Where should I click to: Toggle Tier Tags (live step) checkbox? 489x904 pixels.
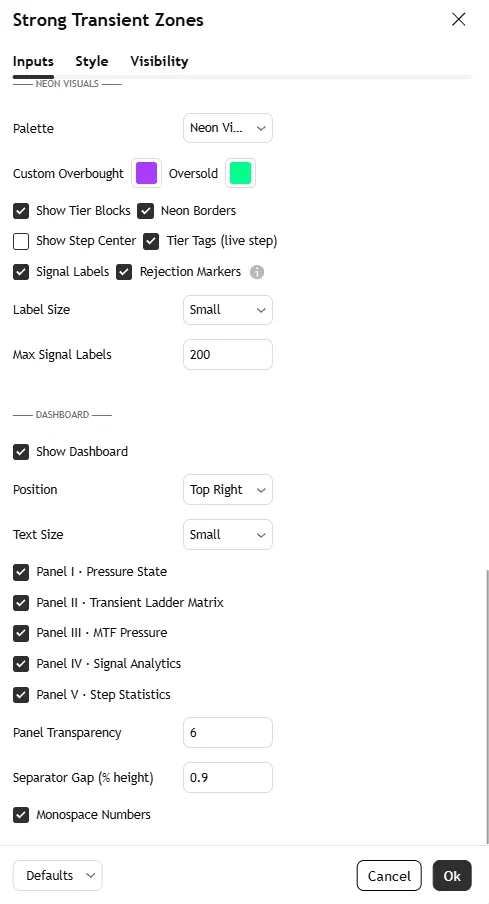pos(151,241)
